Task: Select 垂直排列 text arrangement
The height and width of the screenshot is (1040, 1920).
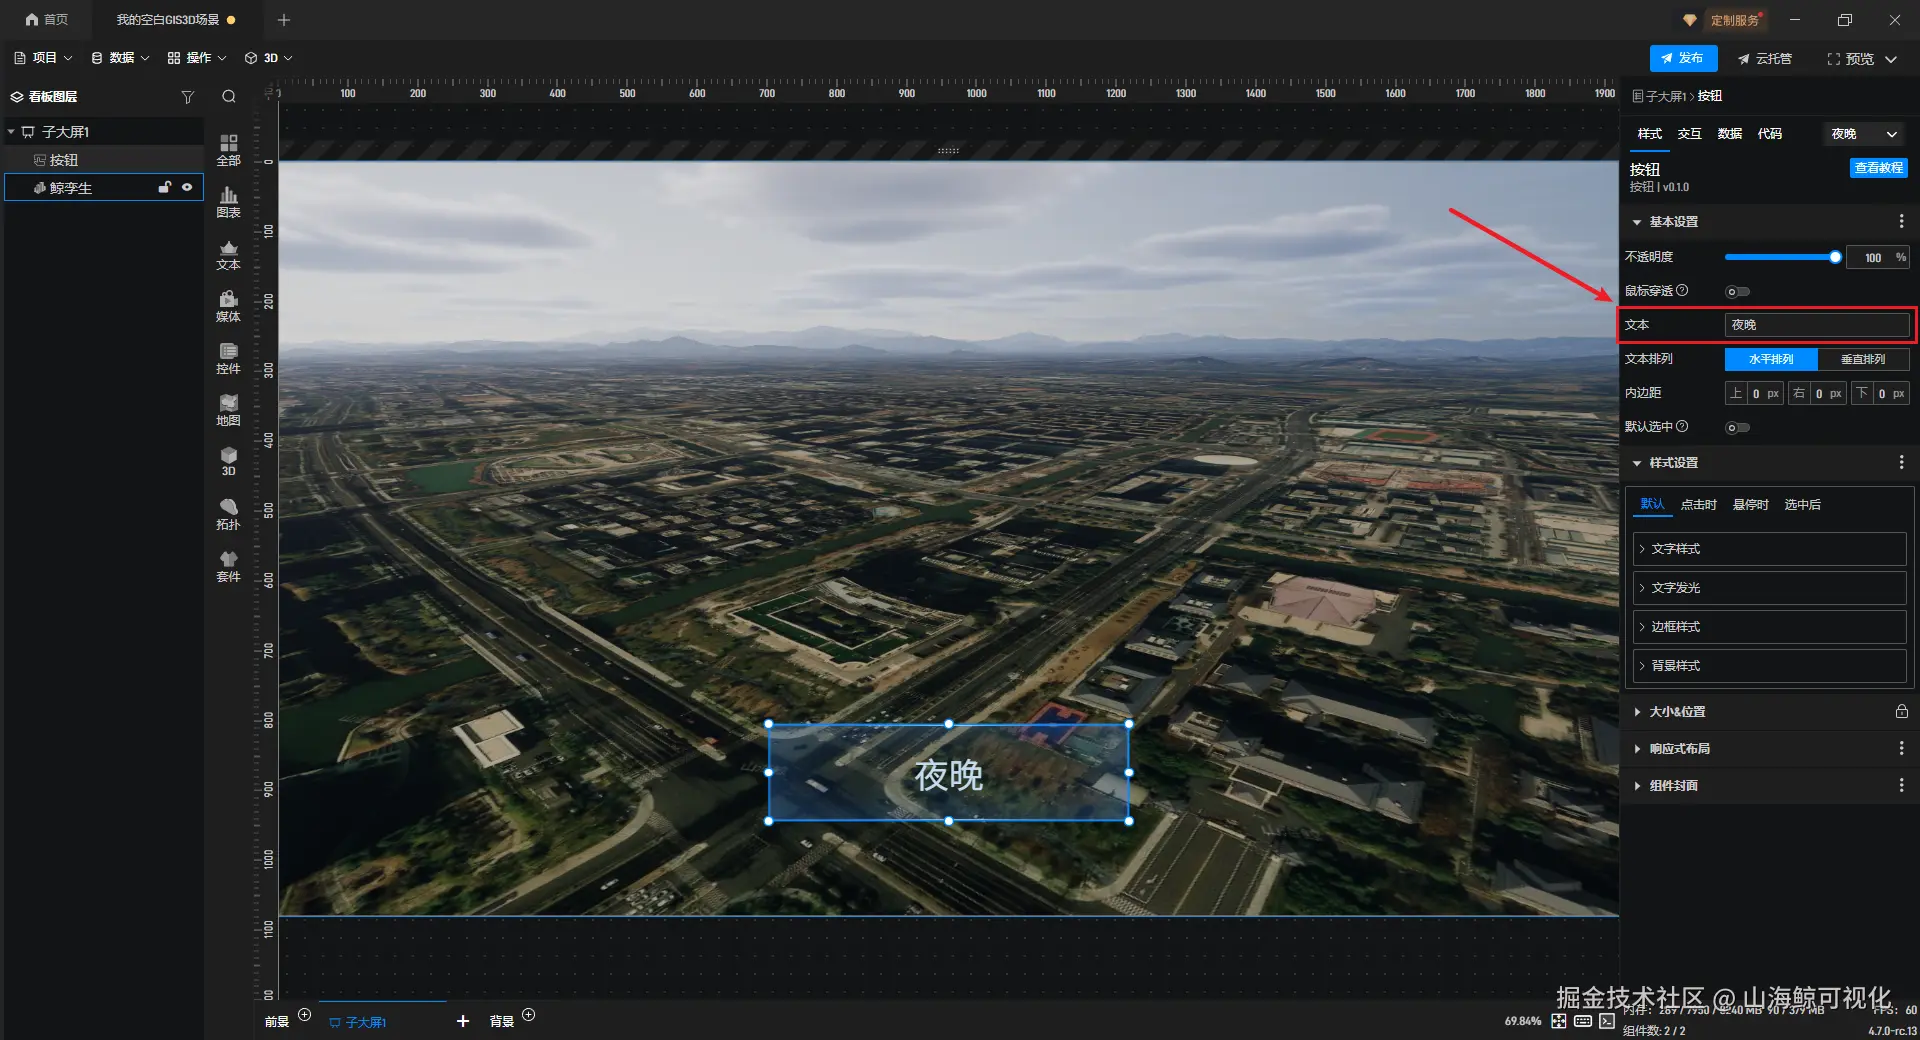Action: [1862, 359]
